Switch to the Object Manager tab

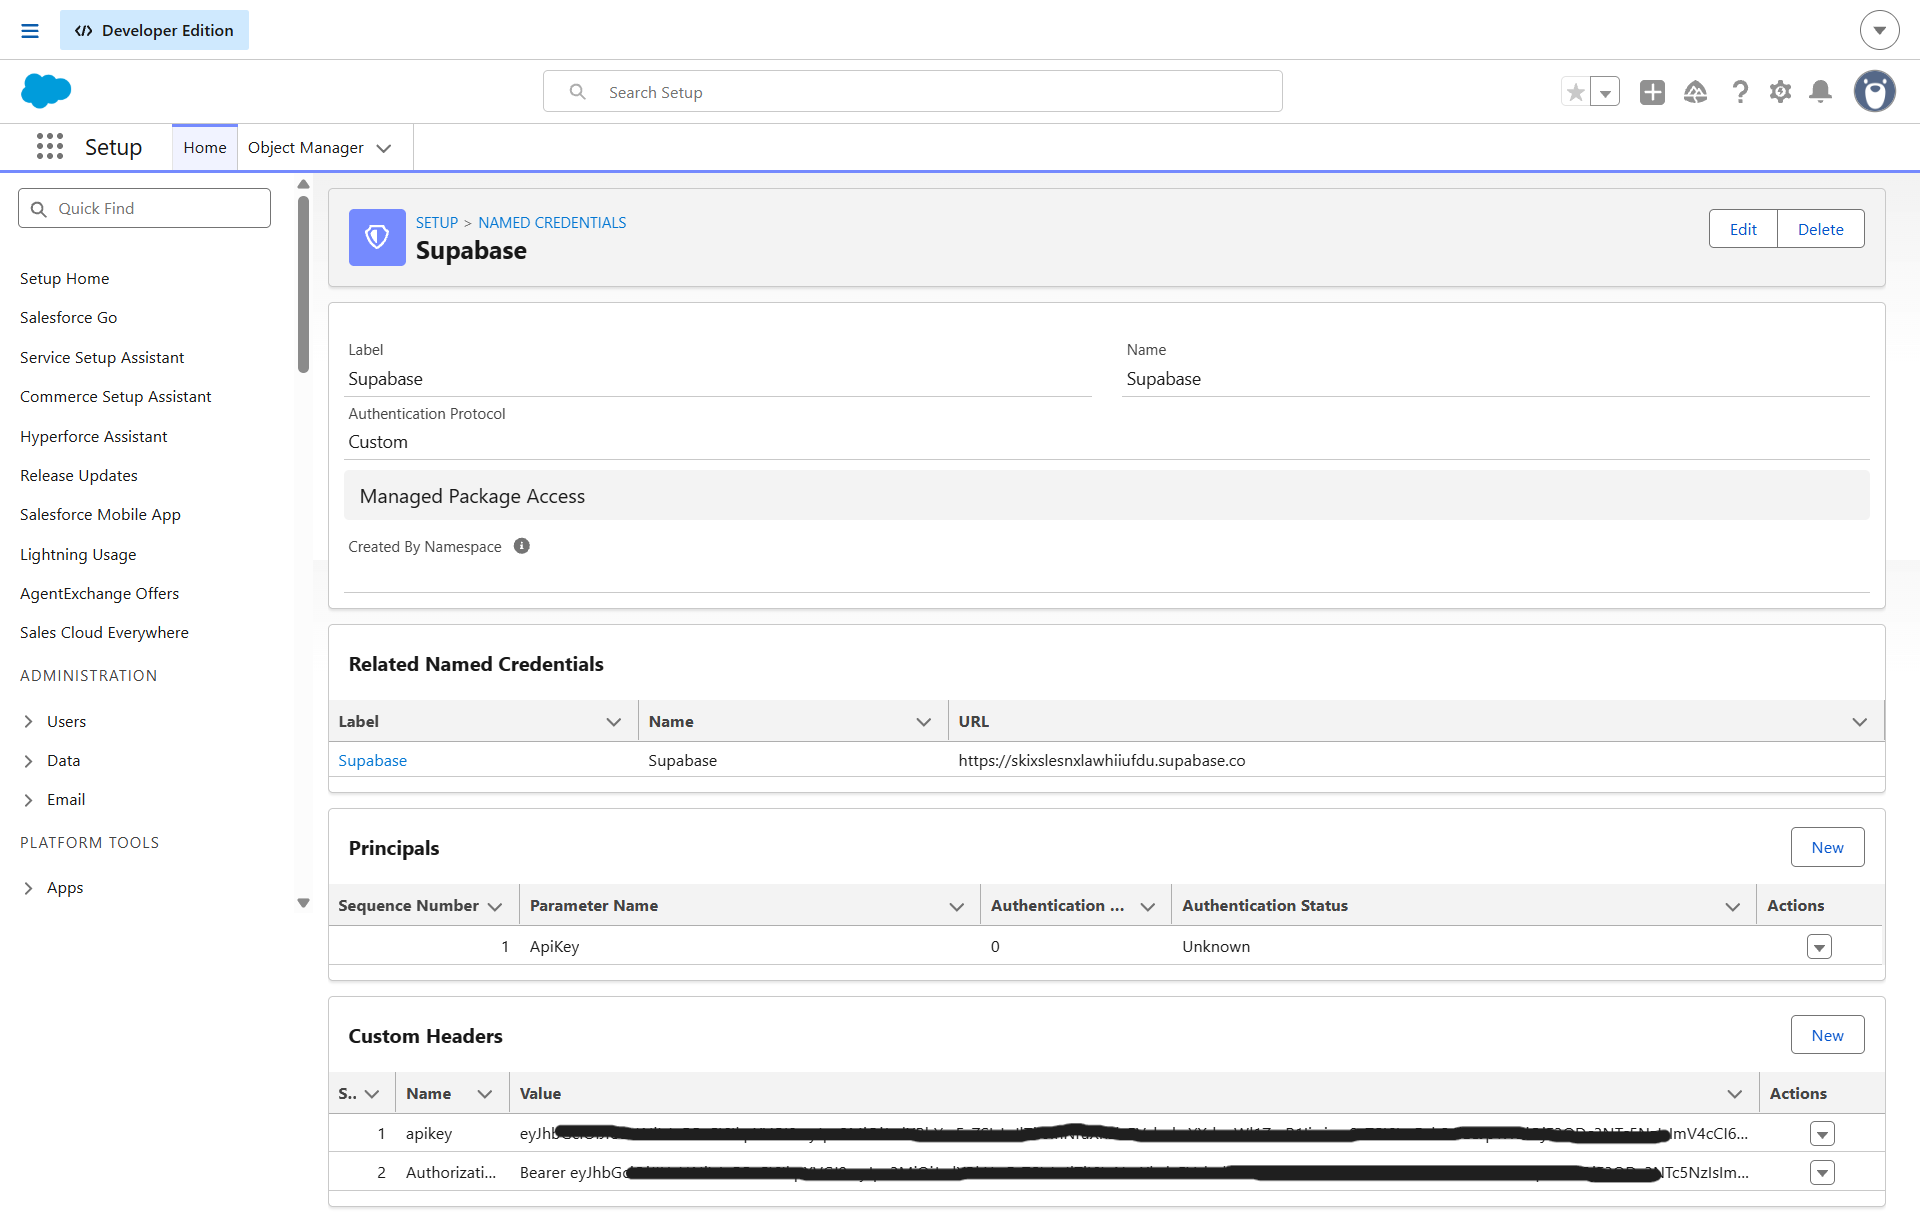tap(306, 147)
